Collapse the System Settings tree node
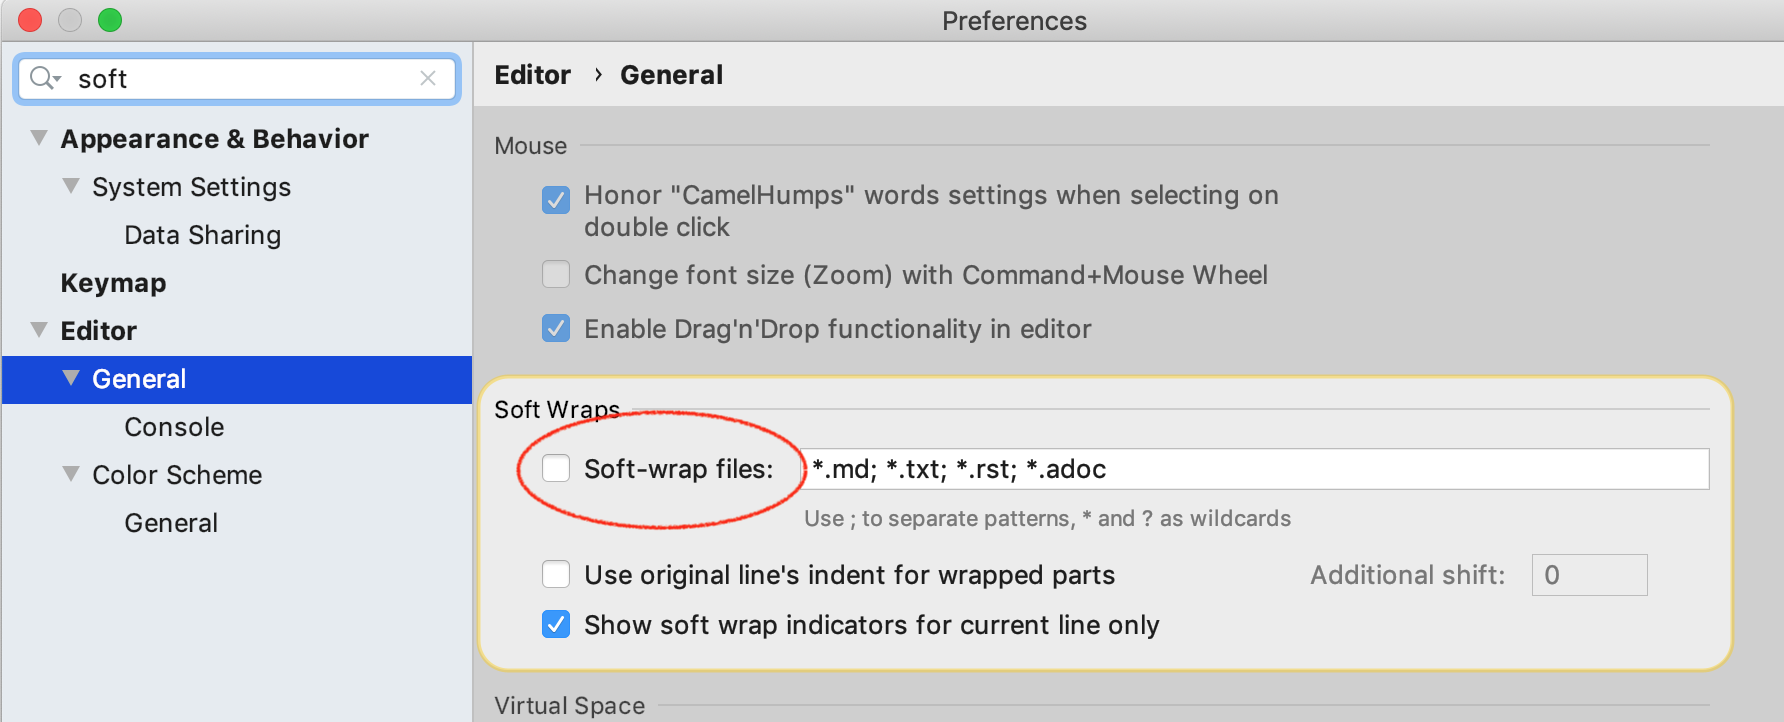1784x722 pixels. coord(70,185)
